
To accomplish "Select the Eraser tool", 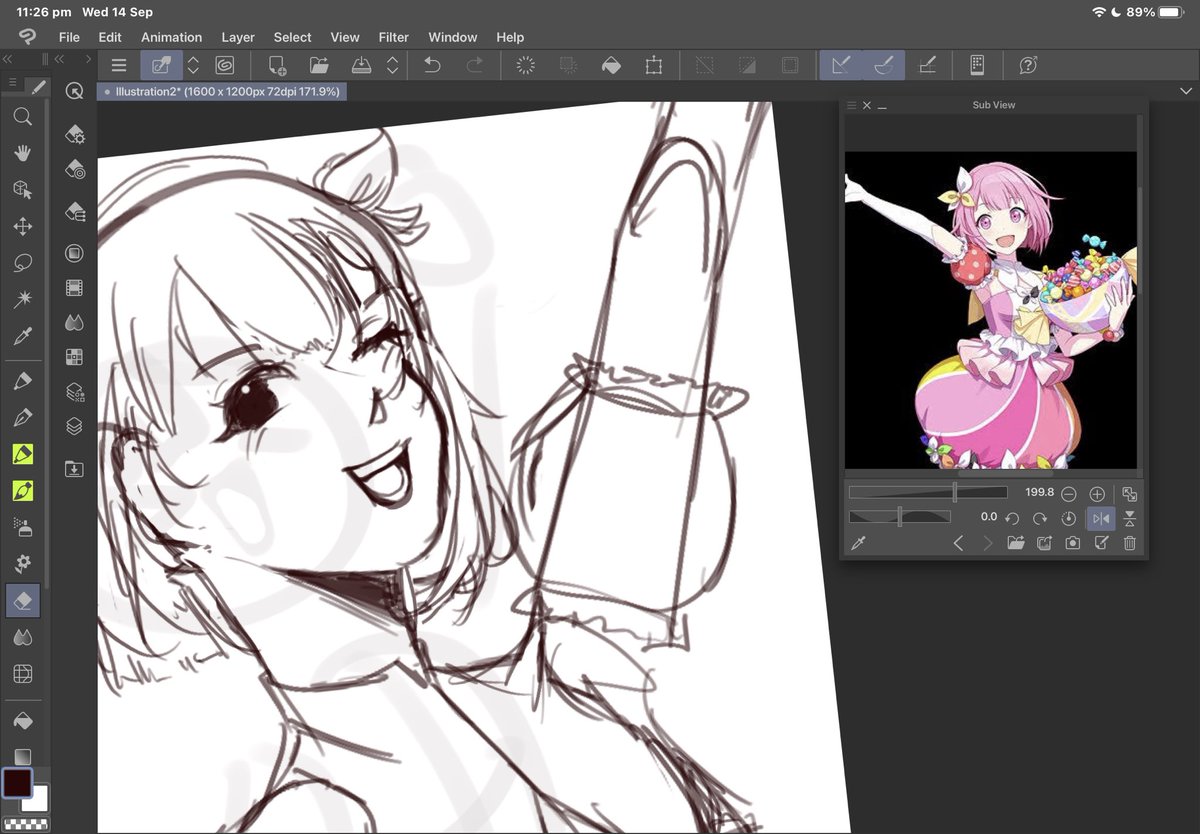I will 22,600.
